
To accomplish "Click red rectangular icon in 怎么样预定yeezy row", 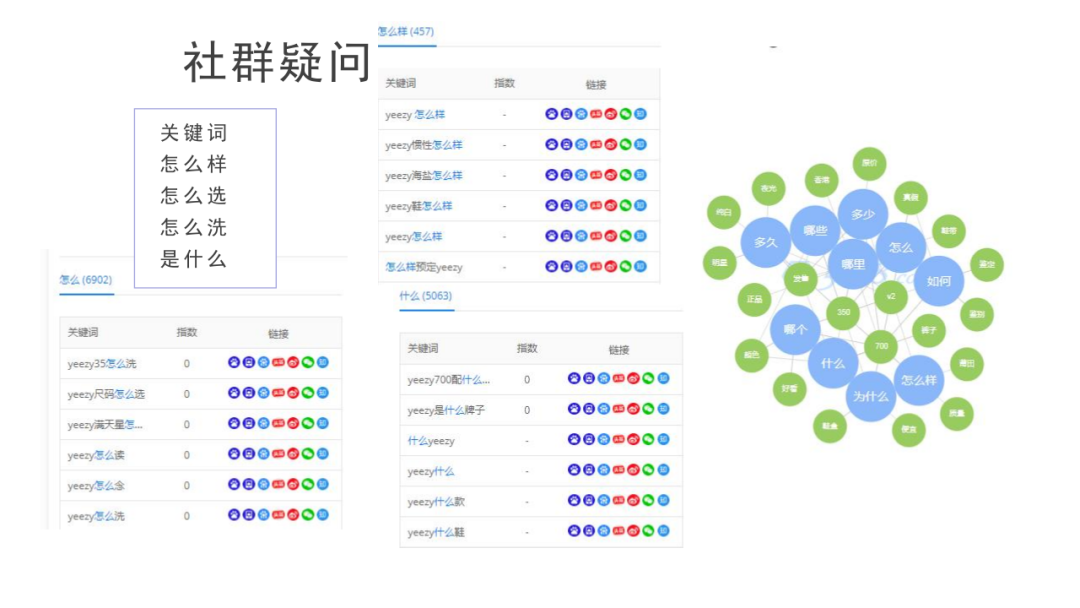I will (596, 266).
